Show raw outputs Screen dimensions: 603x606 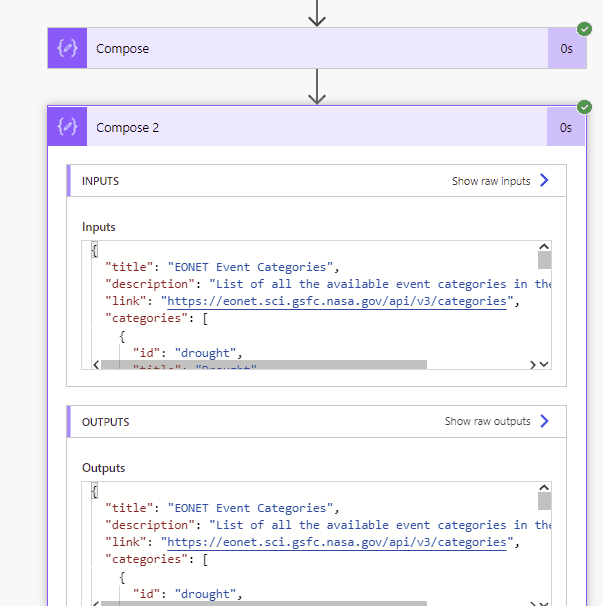[487, 421]
